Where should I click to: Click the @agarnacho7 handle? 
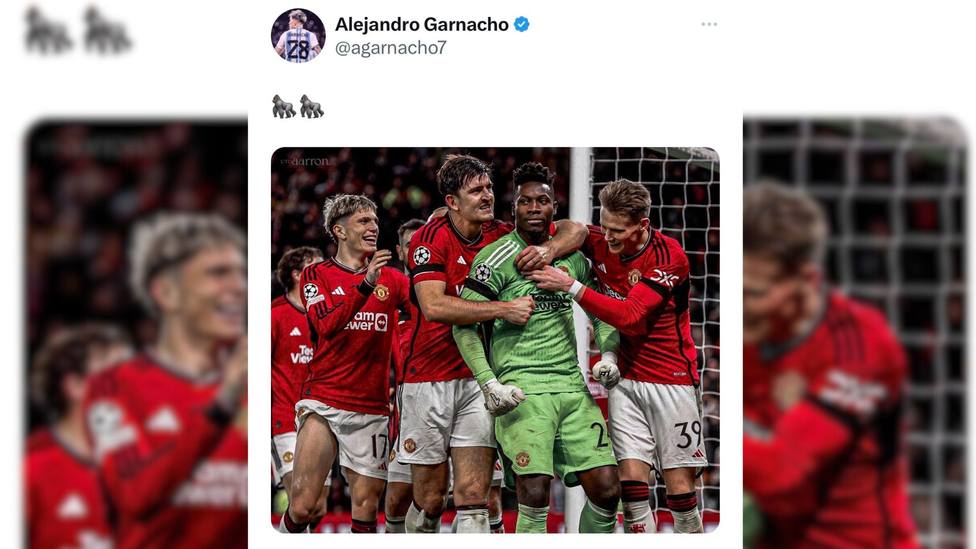coord(390,48)
